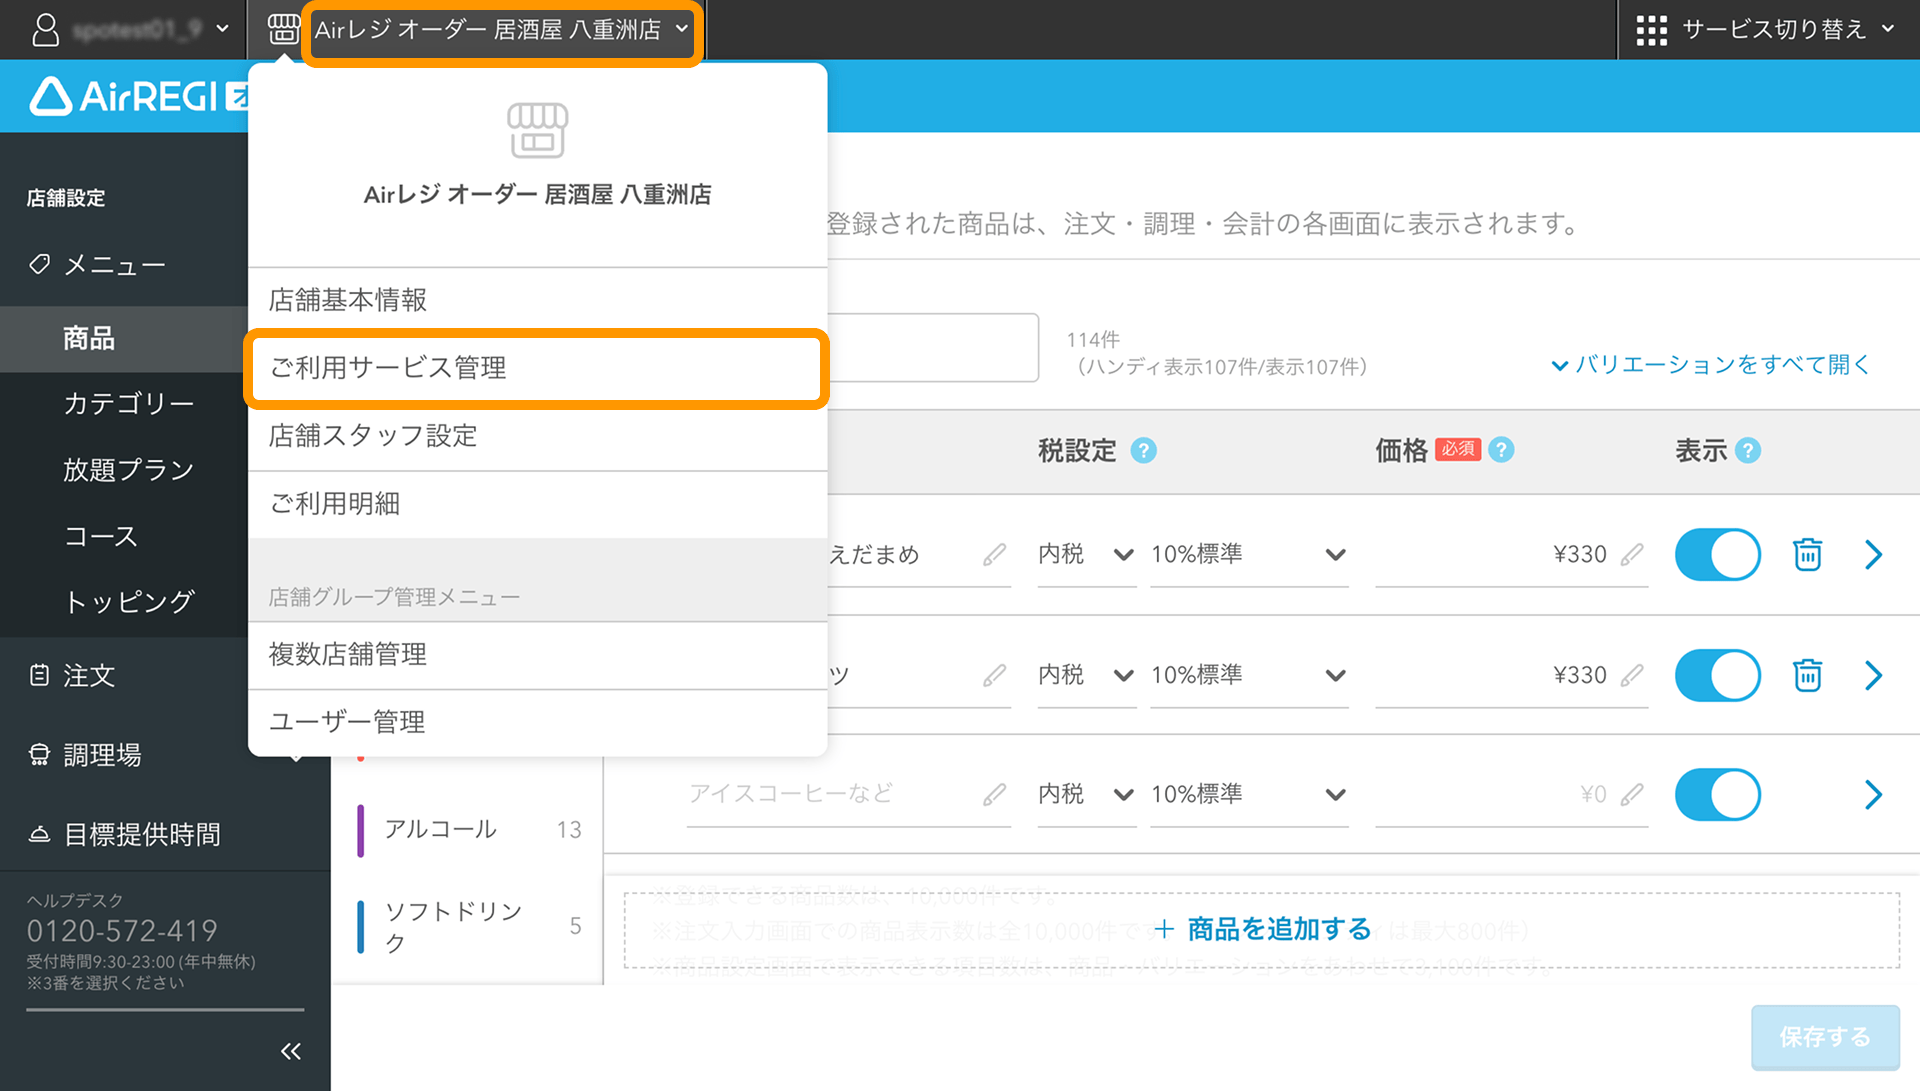Open the user account dropdown arrow
The height and width of the screenshot is (1091, 1920).
tap(222, 29)
